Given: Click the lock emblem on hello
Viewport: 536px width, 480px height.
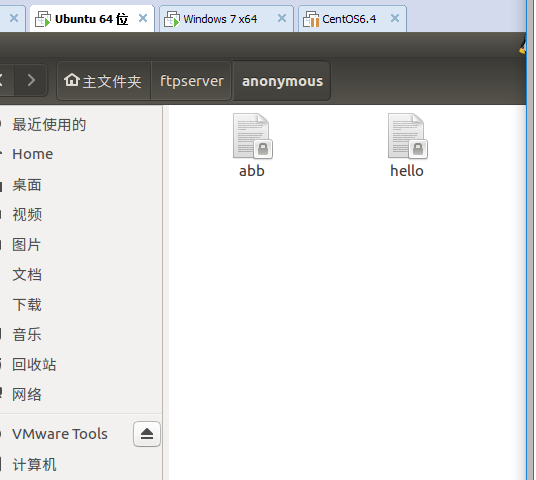Looking at the screenshot, I should pos(418,149).
